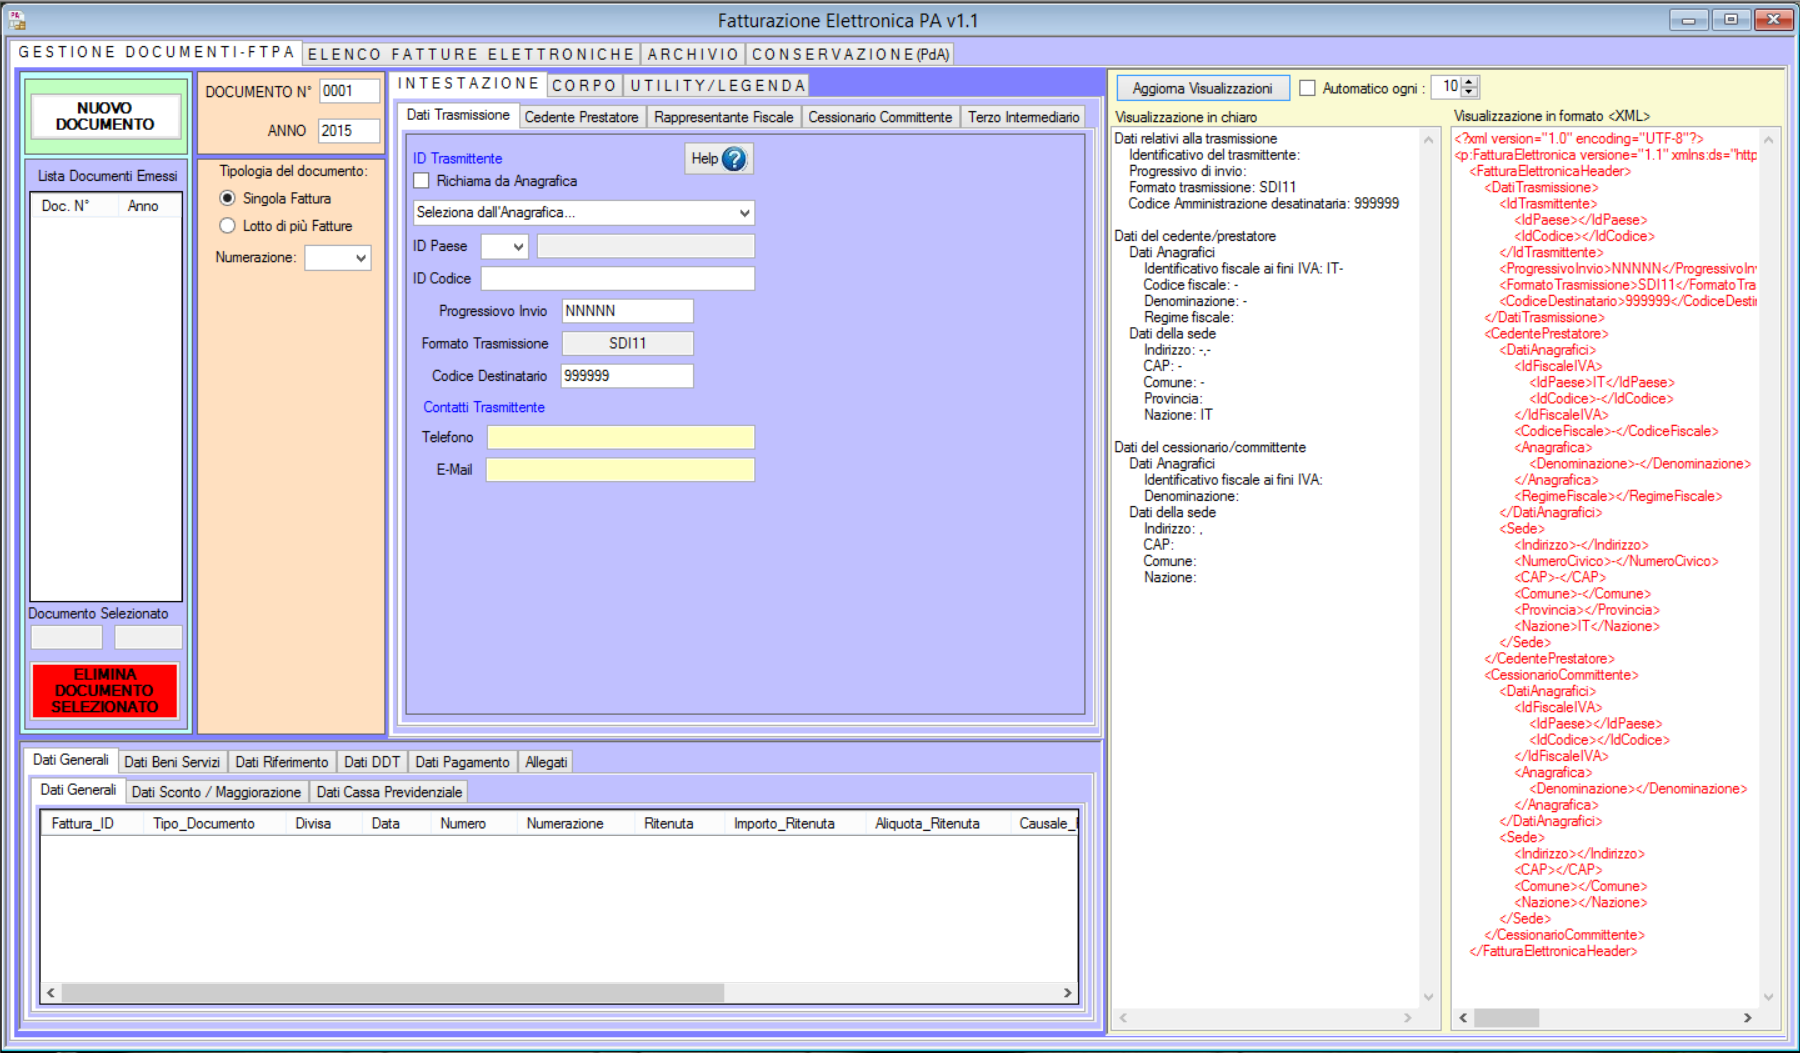Open the Dati Cassa Previdenziale sub-tab

click(x=389, y=792)
